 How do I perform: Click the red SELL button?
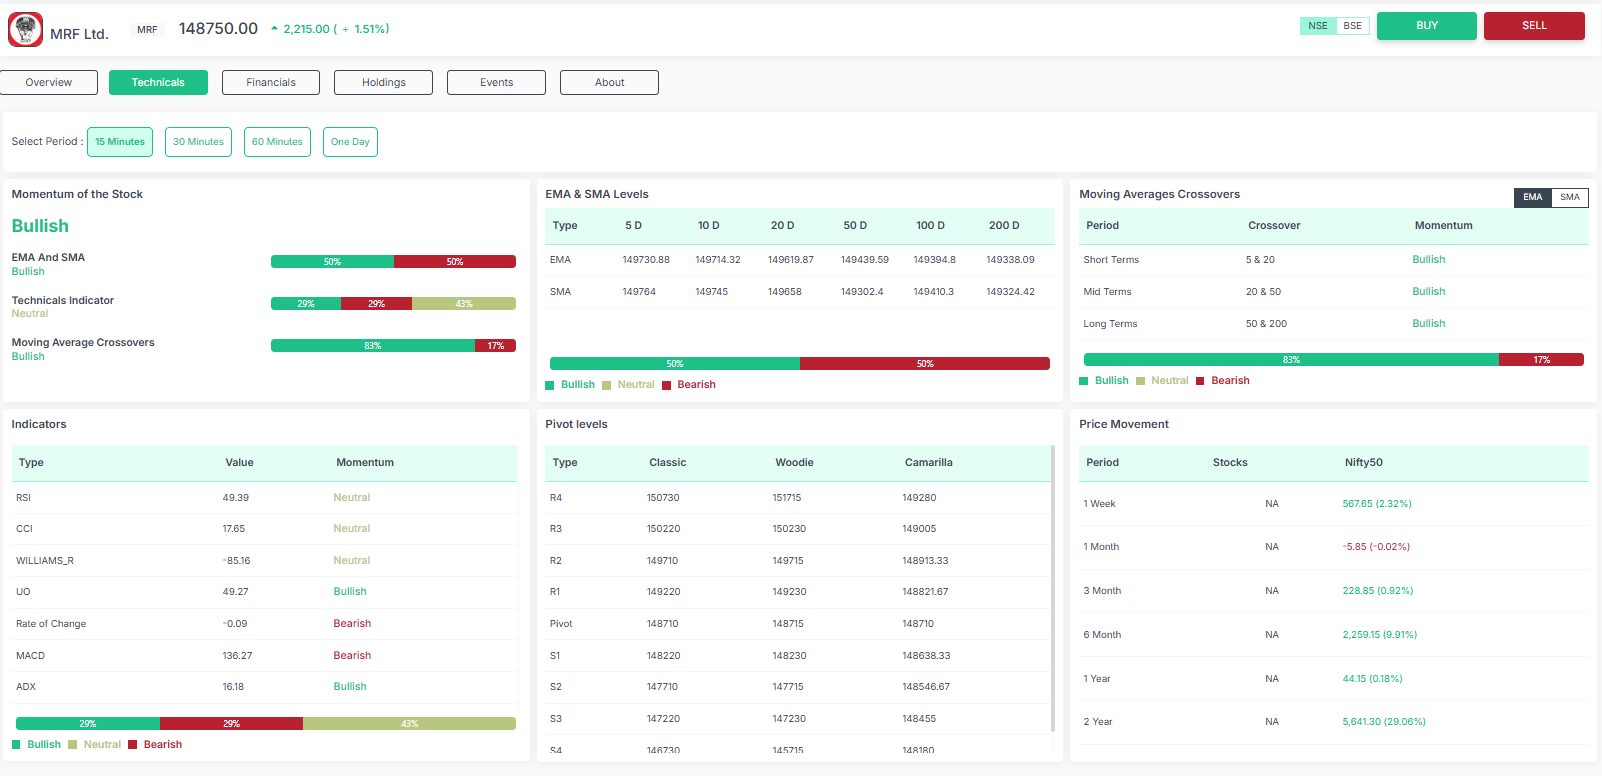pos(1534,26)
